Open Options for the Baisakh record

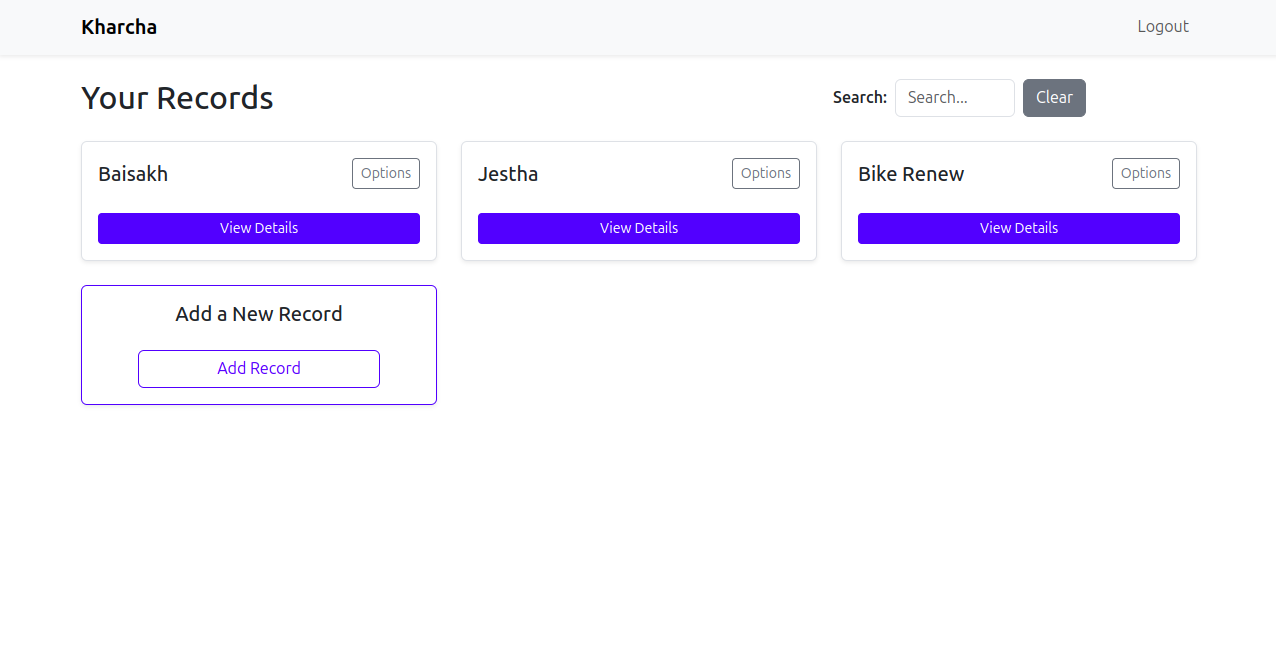(386, 173)
